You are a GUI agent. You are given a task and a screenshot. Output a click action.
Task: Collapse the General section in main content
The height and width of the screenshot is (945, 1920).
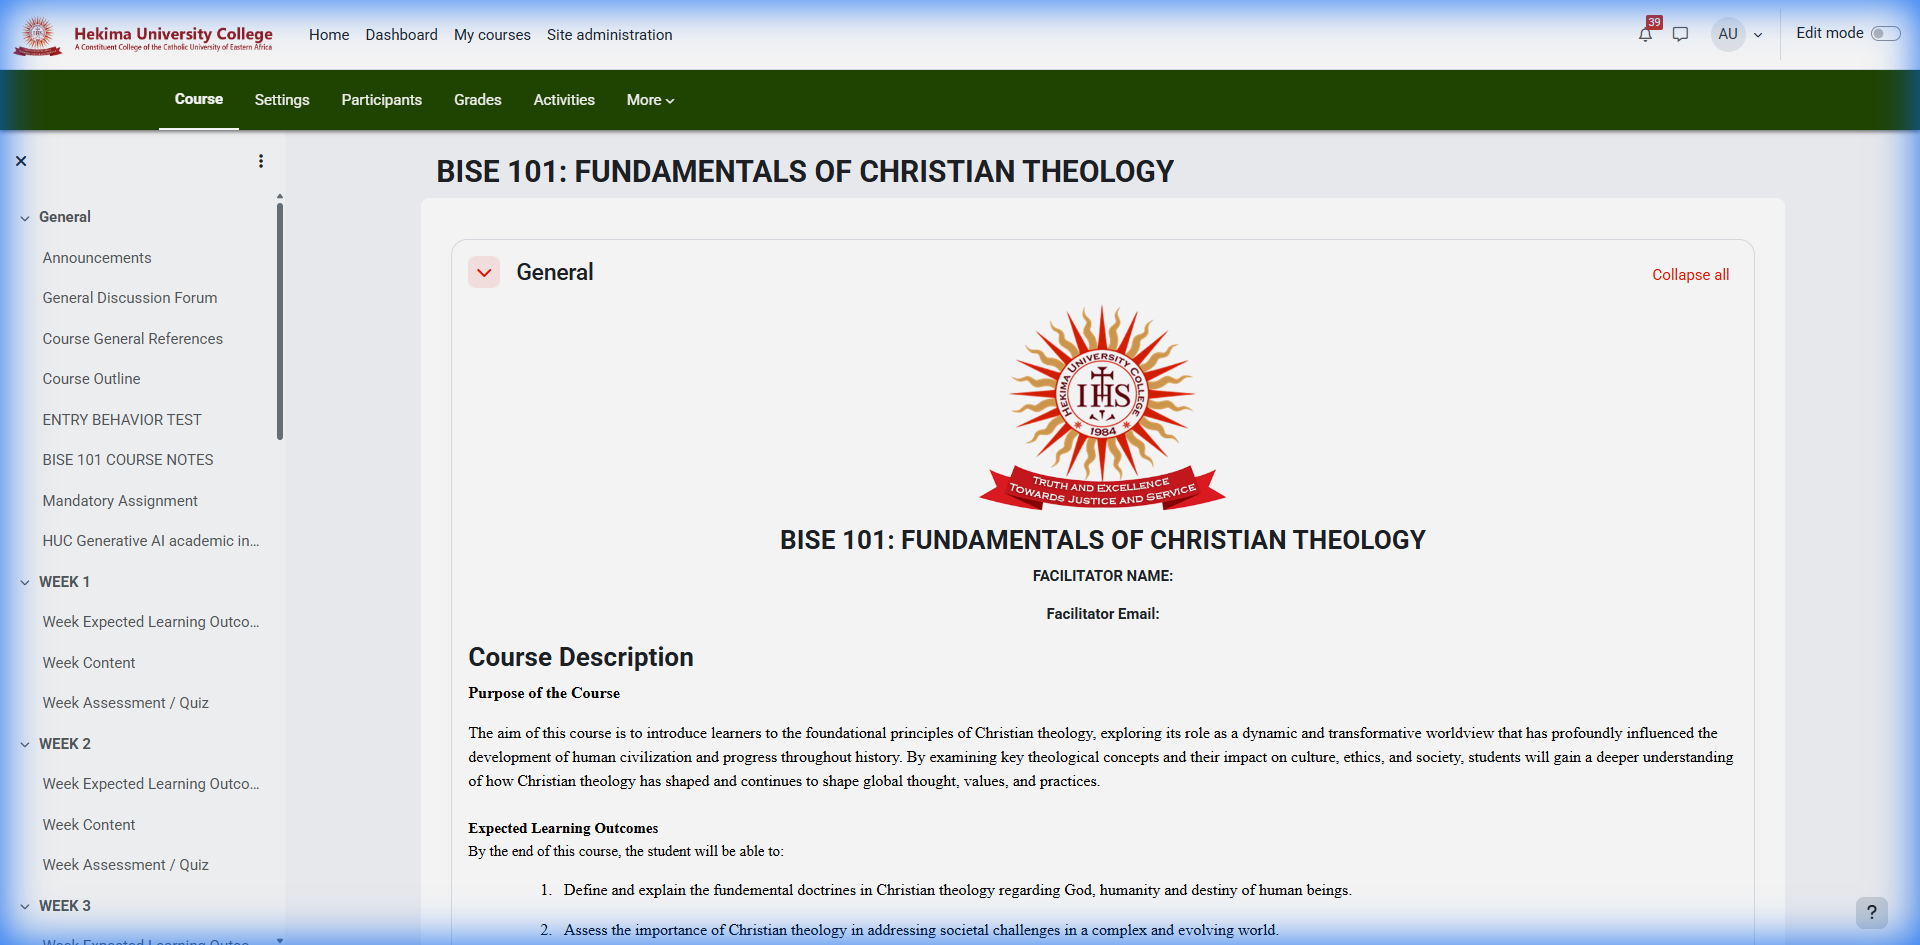coord(484,272)
